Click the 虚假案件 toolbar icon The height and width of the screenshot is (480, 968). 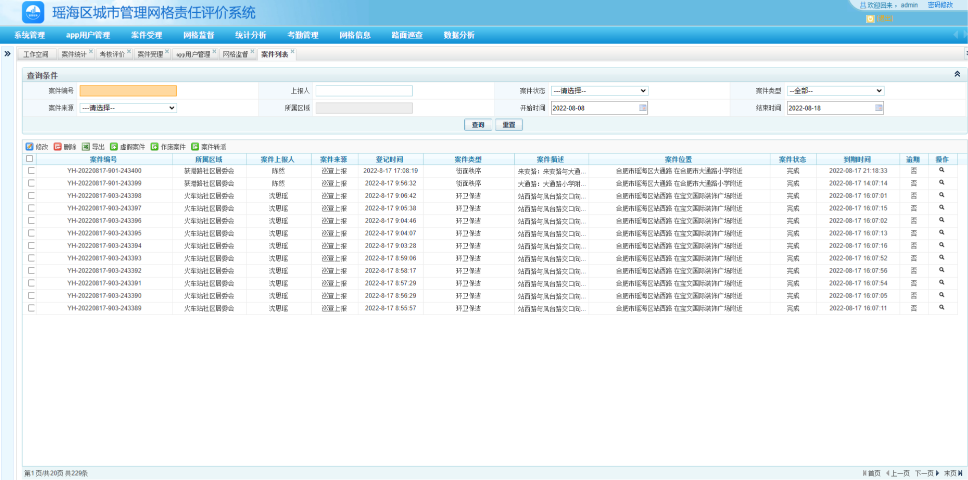click(x=114, y=146)
